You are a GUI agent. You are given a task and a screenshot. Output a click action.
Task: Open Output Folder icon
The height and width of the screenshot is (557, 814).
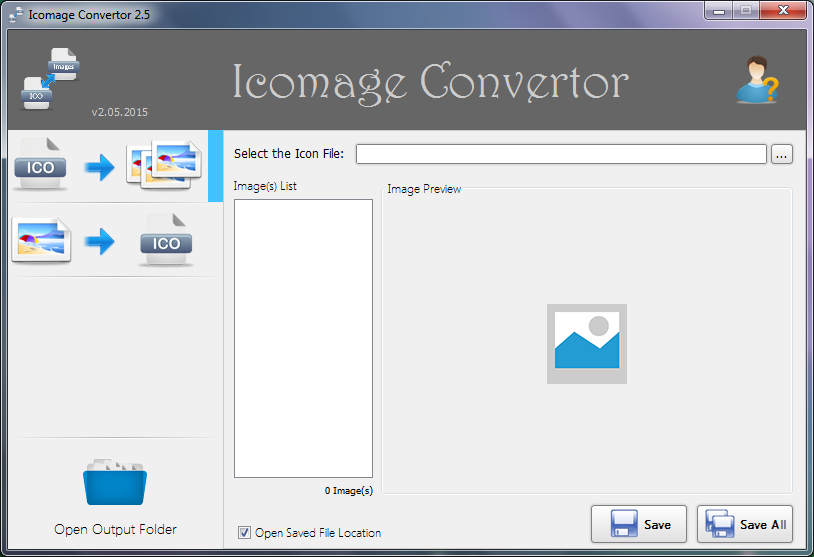pyautogui.click(x=115, y=482)
